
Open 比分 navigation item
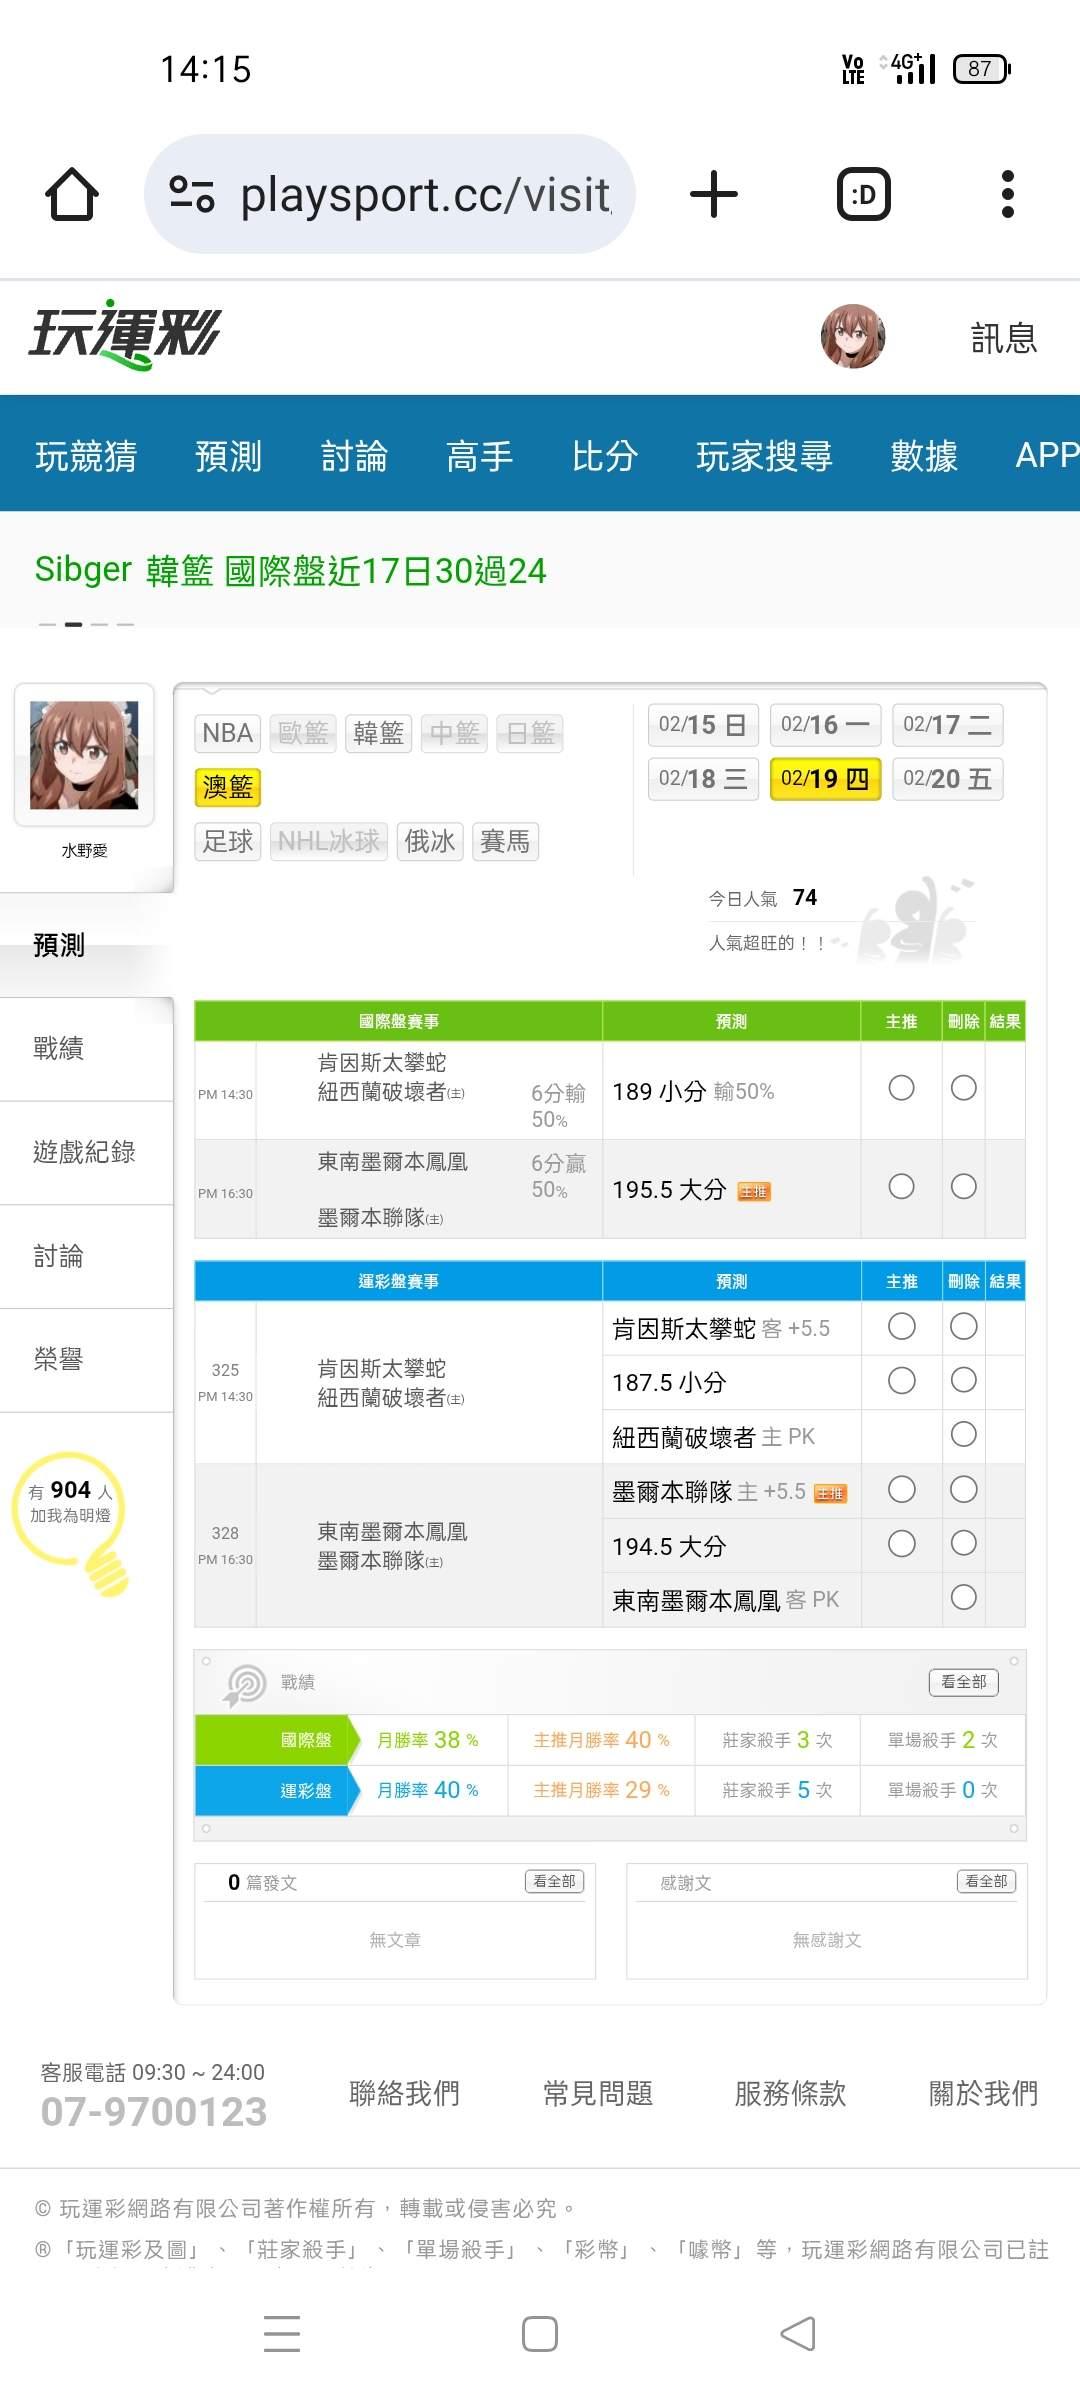[605, 456]
